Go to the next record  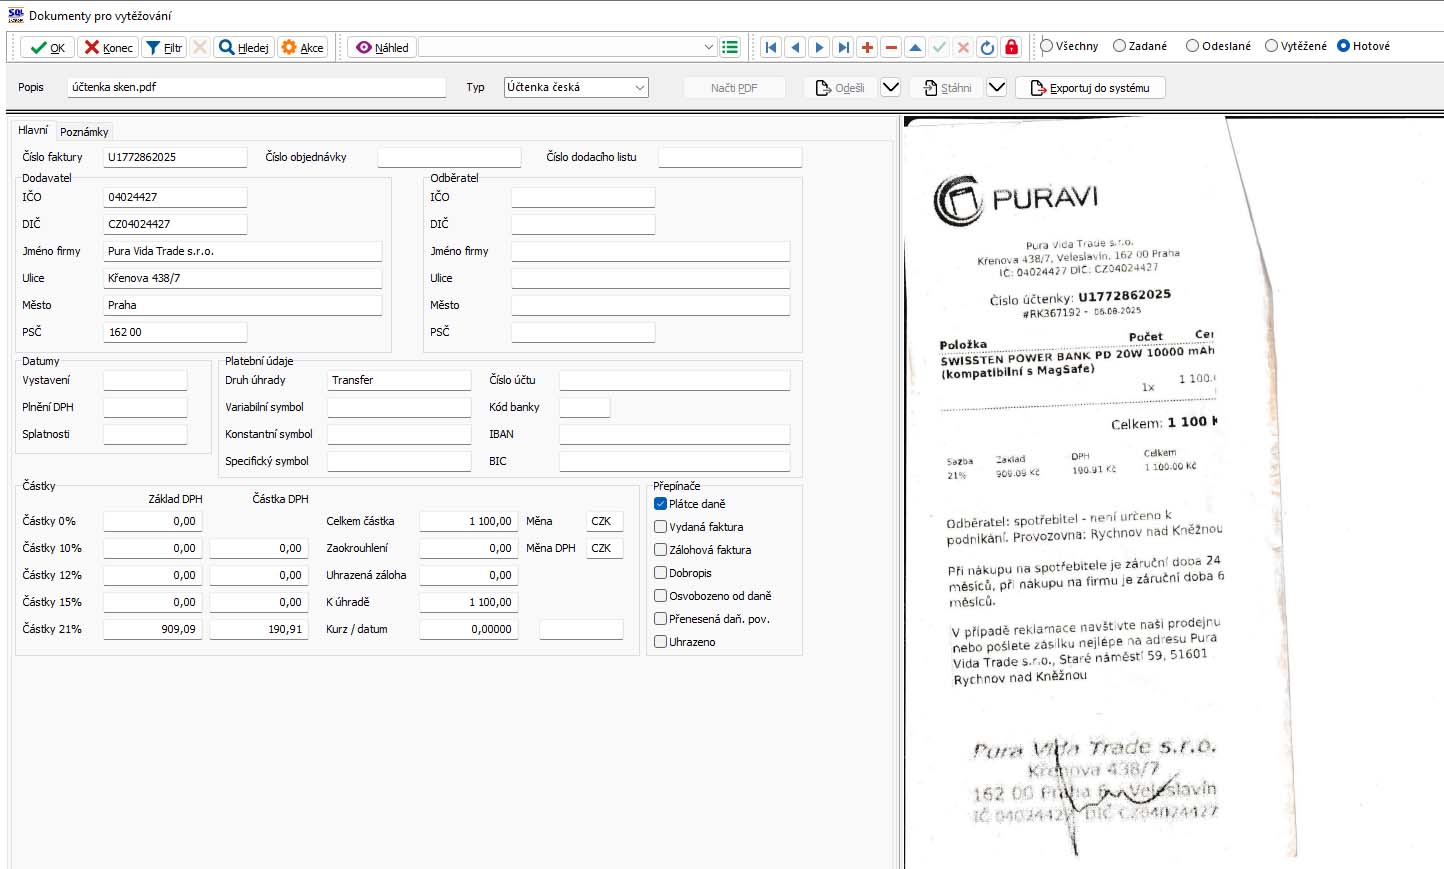pos(819,47)
